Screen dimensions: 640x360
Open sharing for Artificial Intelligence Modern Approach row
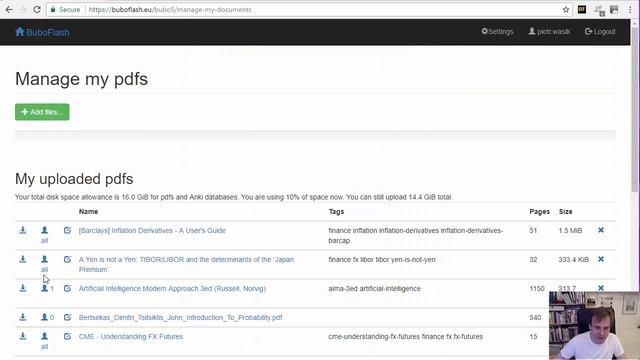point(47,288)
